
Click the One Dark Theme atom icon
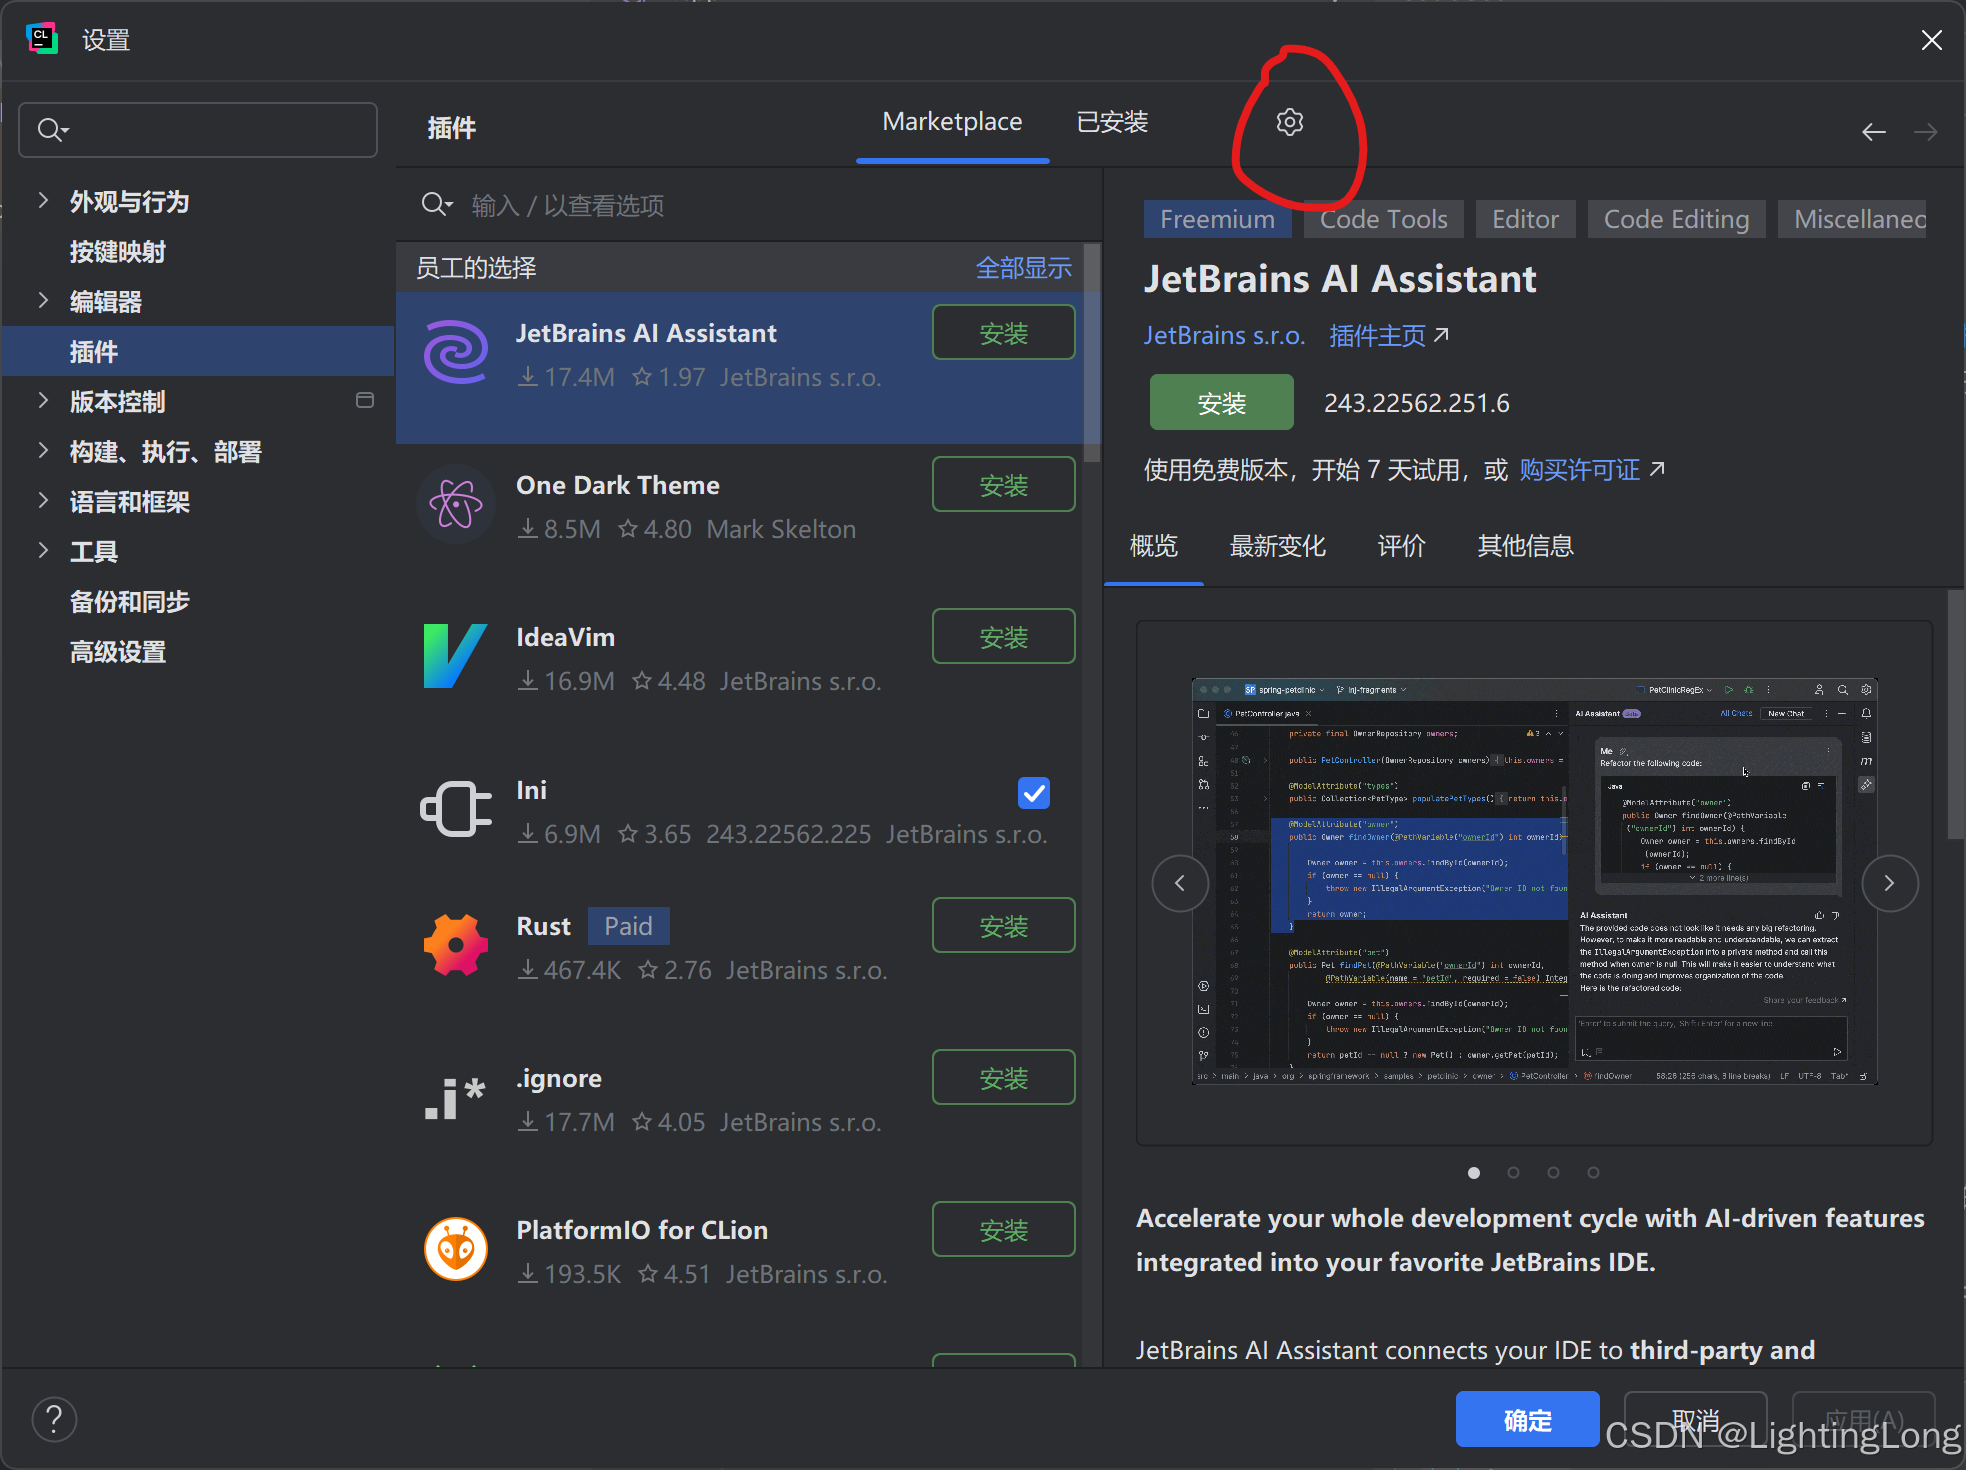455,504
